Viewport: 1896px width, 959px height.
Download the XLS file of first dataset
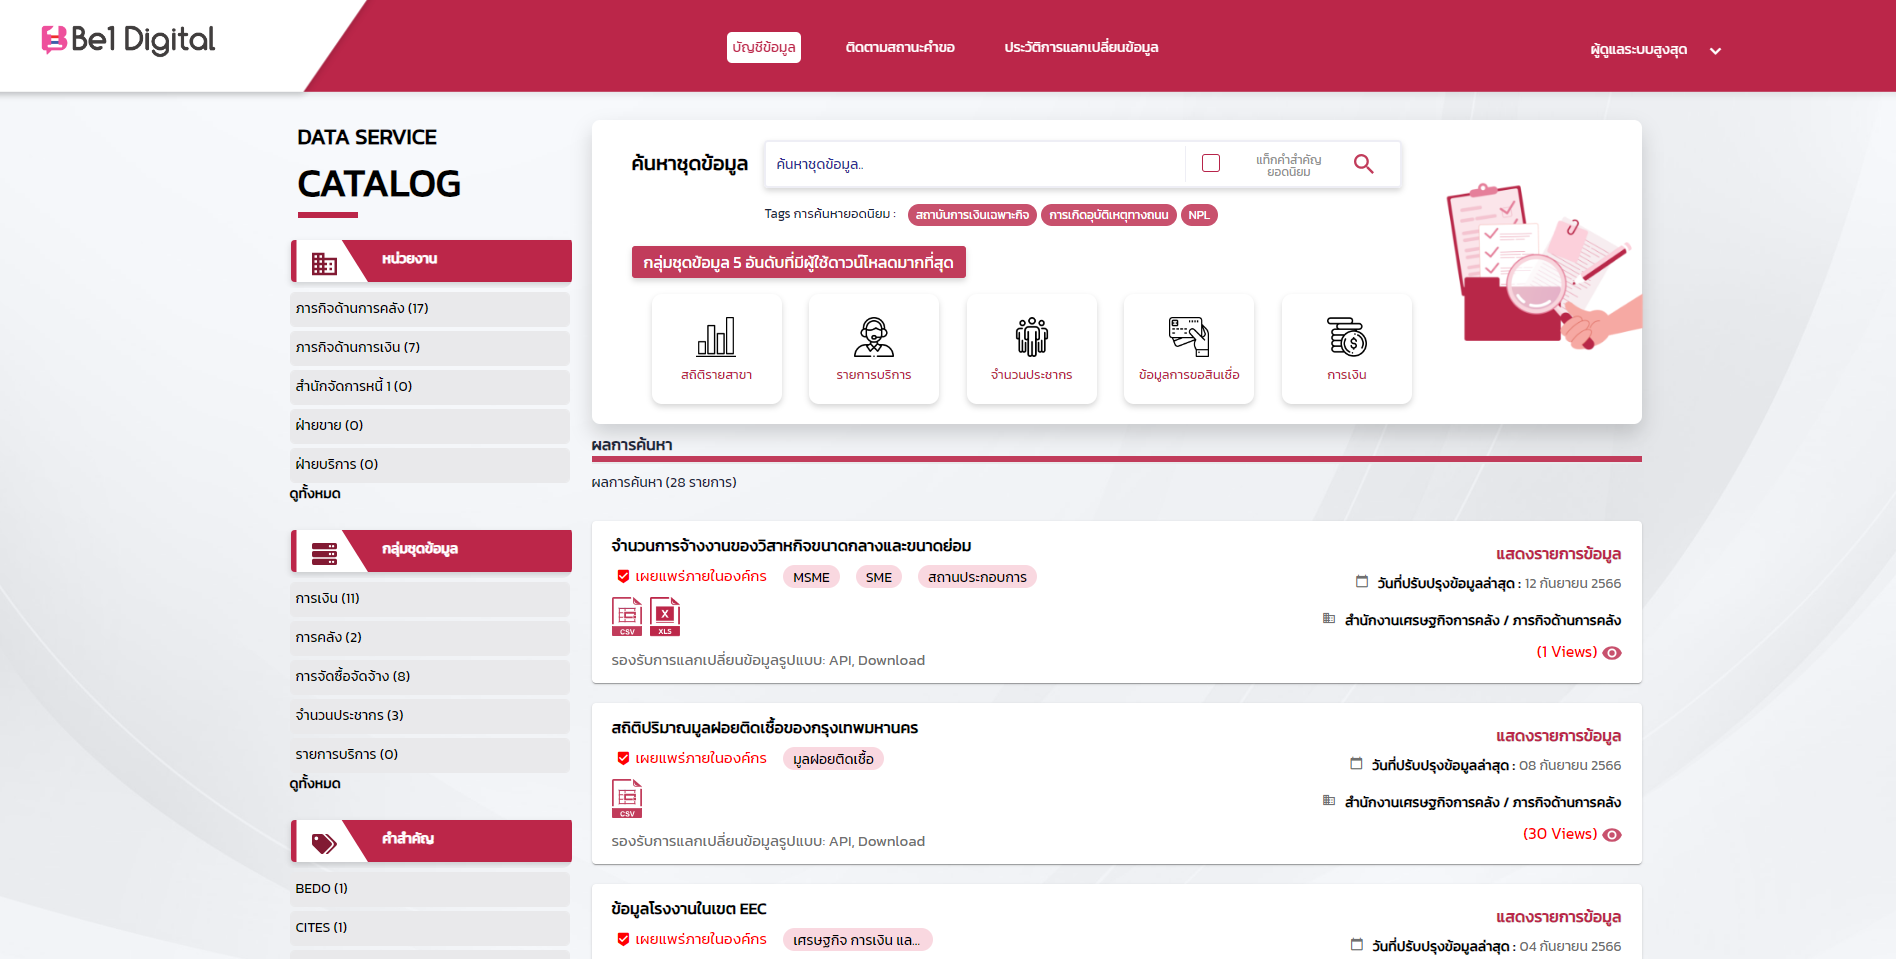click(x=665, y=616)
